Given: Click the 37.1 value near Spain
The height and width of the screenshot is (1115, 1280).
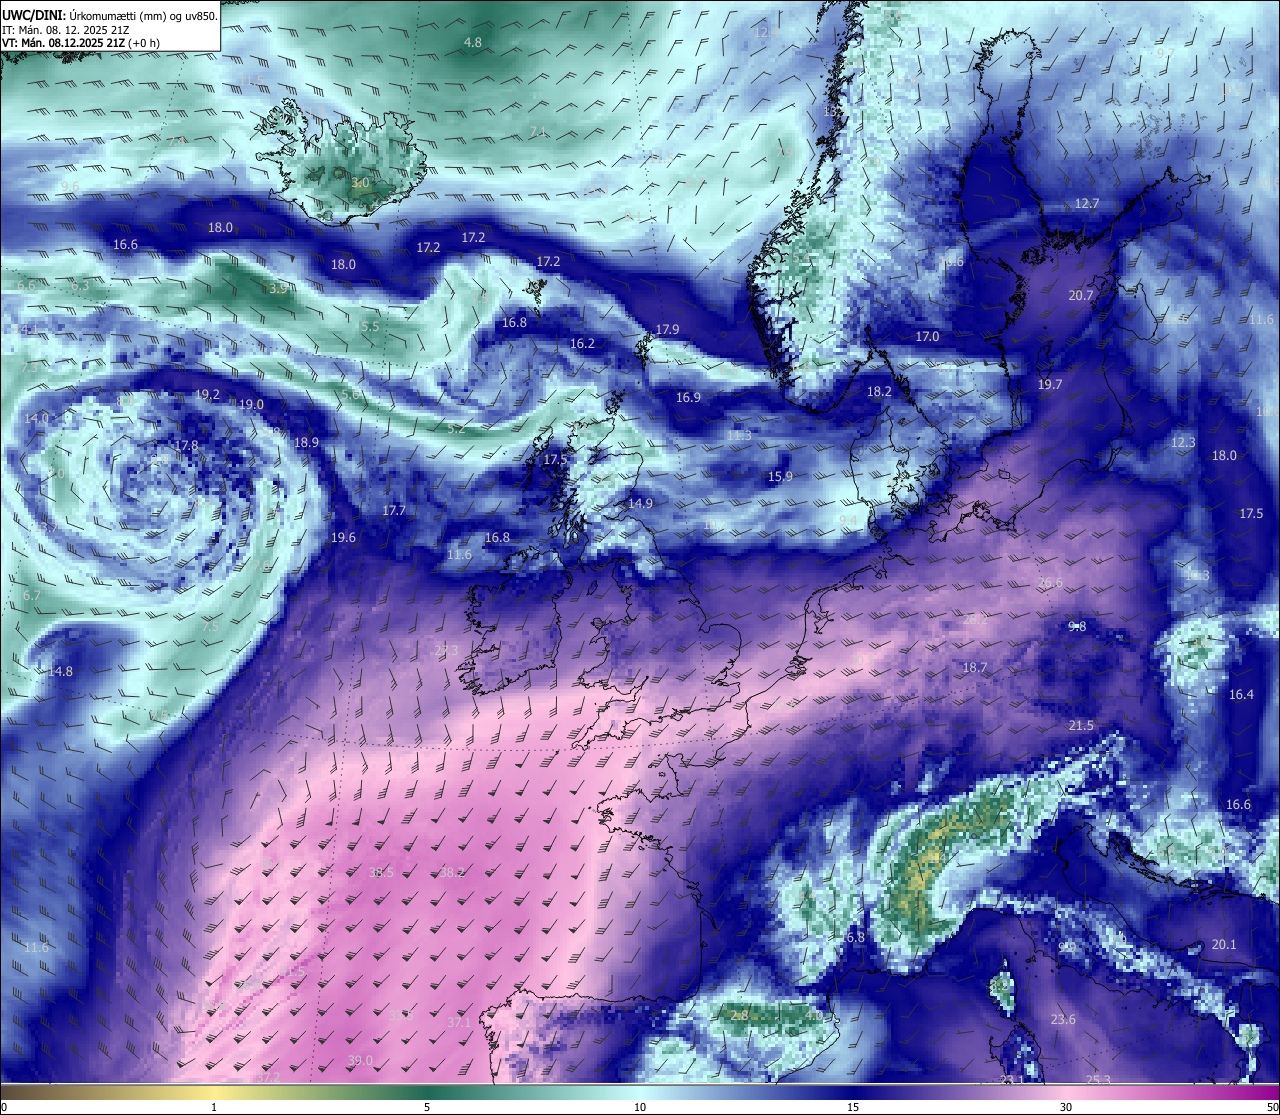Looking at the screenshot, I should 458,1023.
